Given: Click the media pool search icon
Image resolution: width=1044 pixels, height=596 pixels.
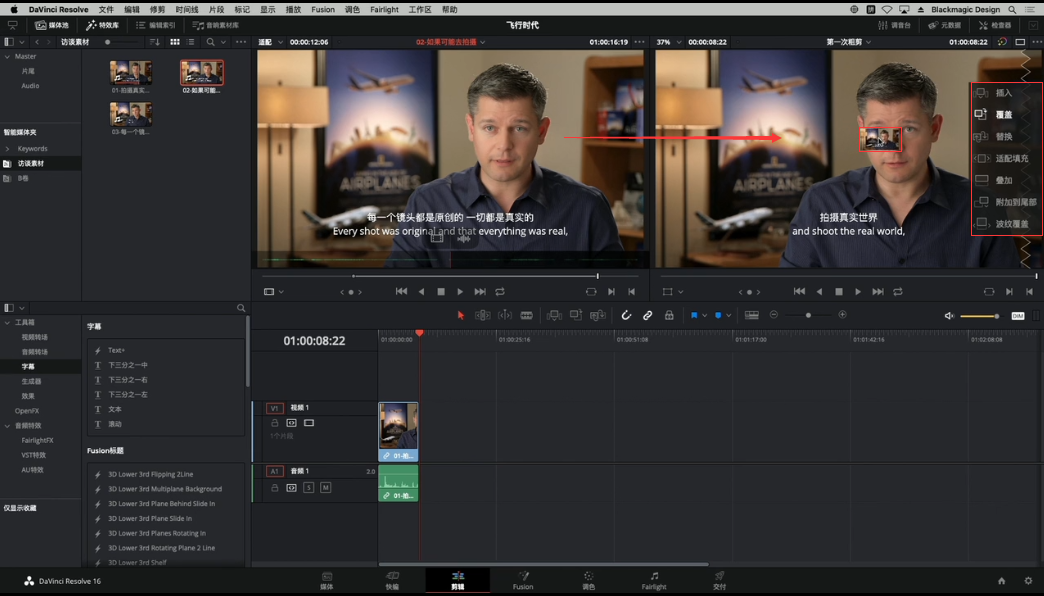Looking at the screenshot, I should click(210, 42).
